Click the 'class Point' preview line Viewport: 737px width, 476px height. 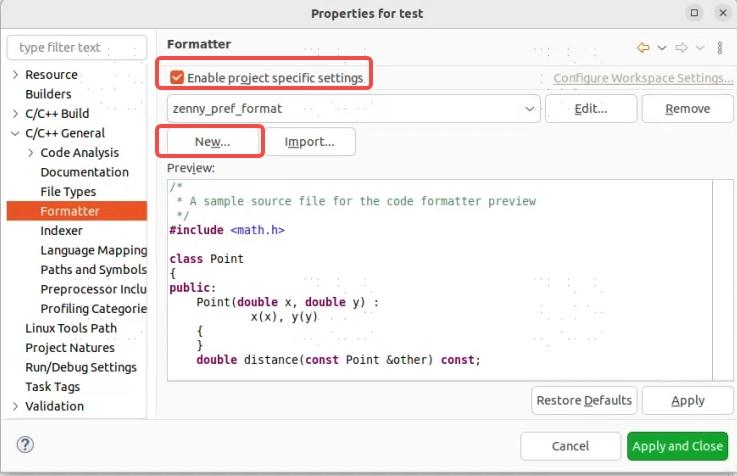pos(206,259)
